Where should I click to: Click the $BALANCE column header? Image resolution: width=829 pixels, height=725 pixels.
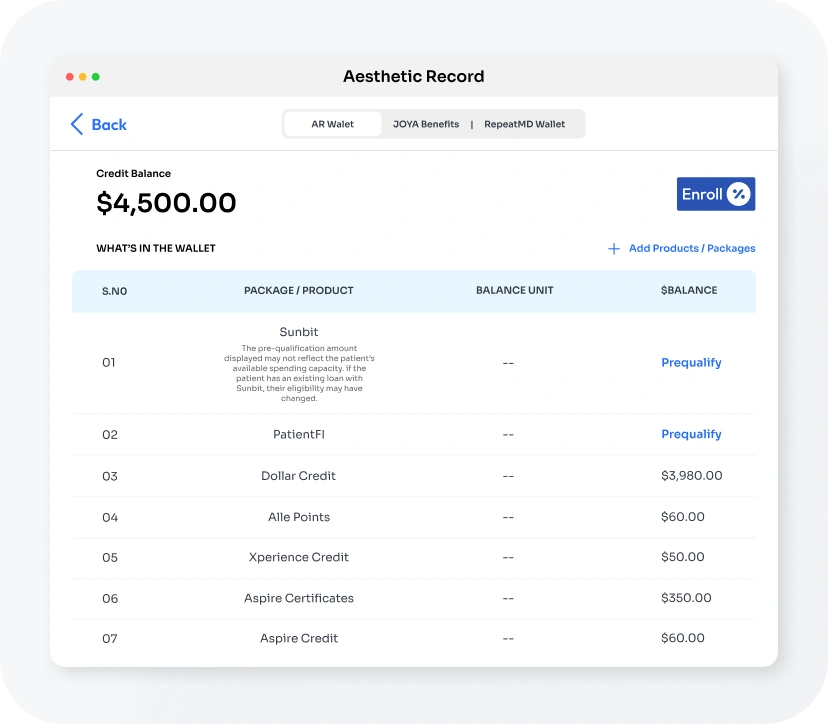click(689, 291)
